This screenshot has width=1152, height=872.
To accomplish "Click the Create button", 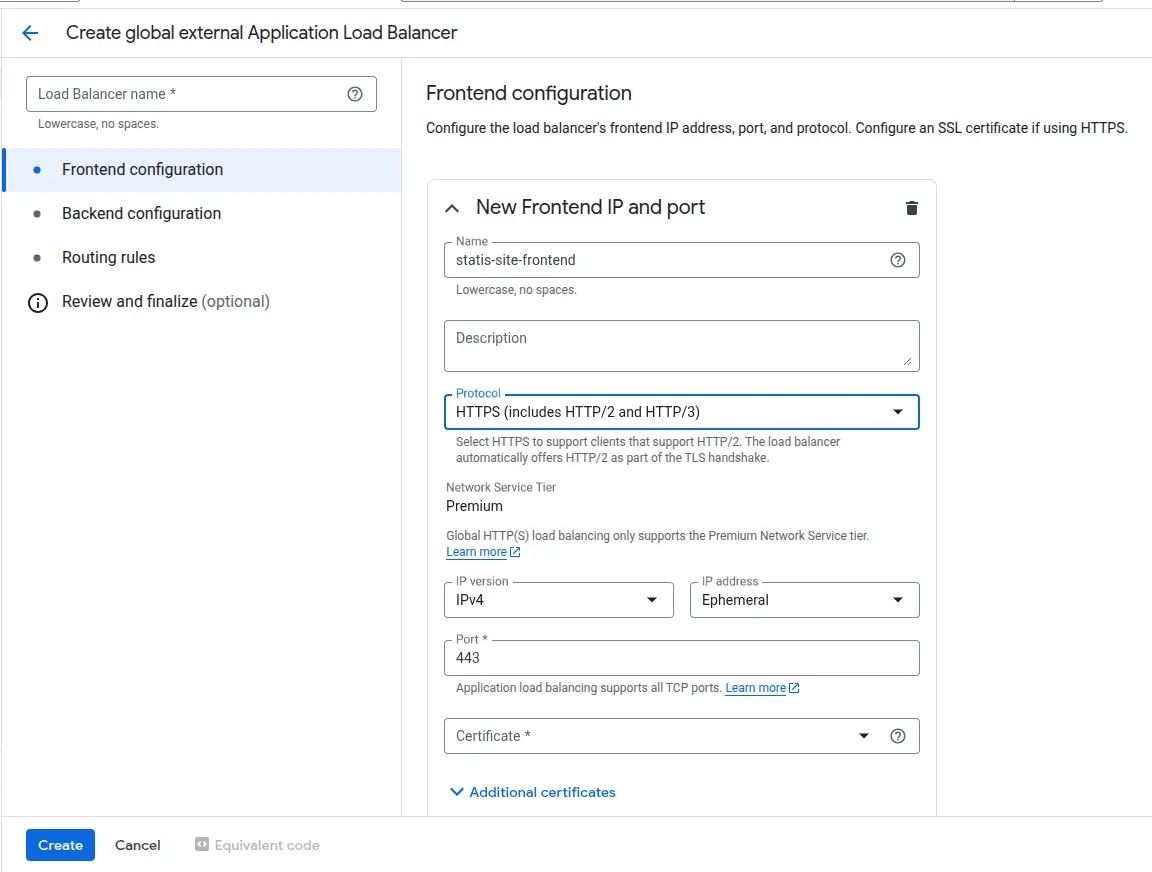I will coord(59,845).
